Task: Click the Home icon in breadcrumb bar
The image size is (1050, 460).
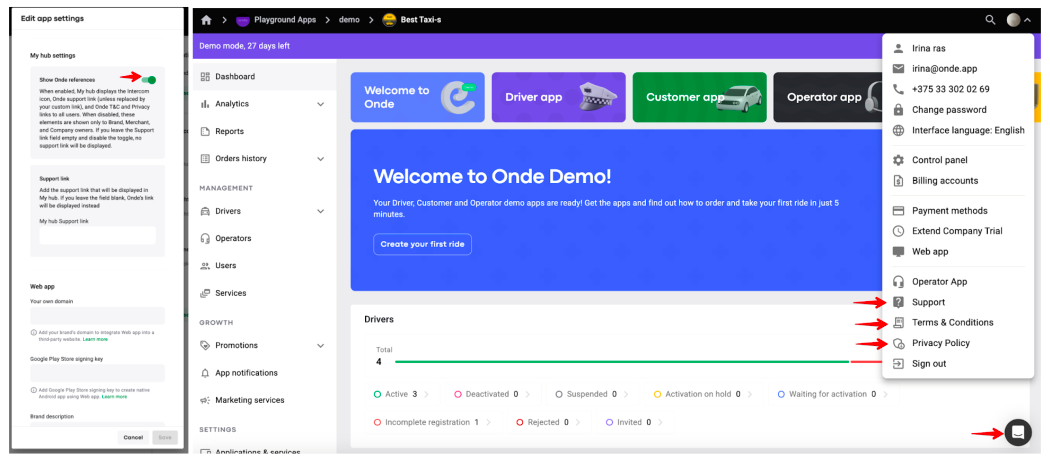Action: pos(206,20)
